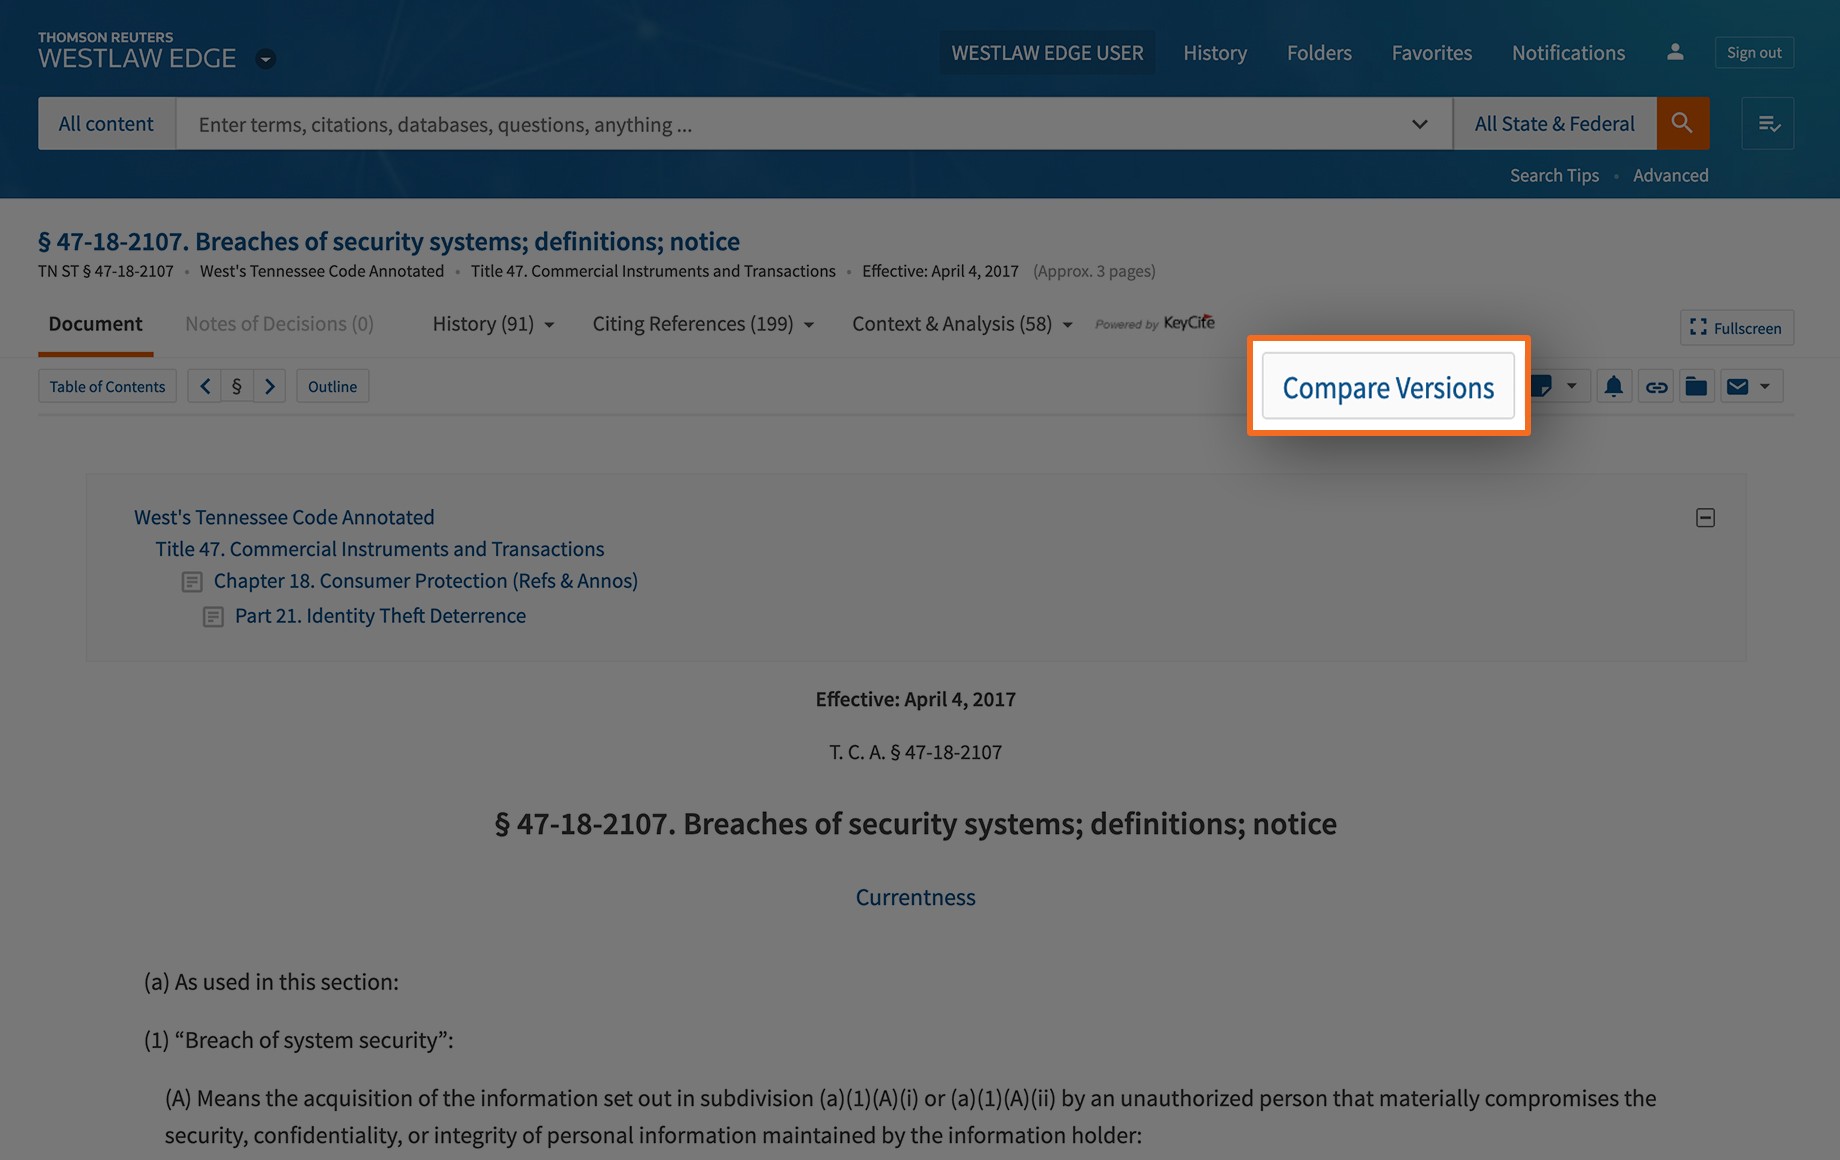Image resolution: width=1840 pixels, height=1160 pixels.
Task: Collapse the table of contents box
Action: [x=1705, y=517]
